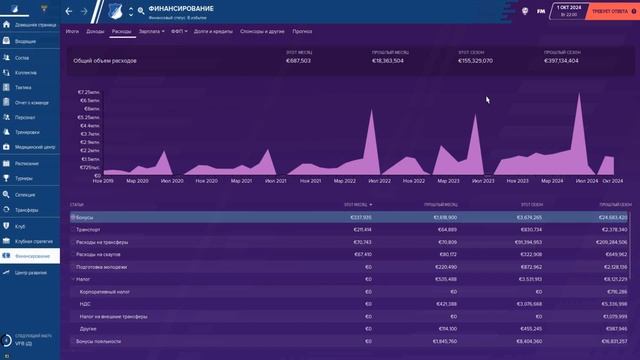This screenshot has width=640, height=360.
Task: Switch to the Доходы tab
Action: (95, 31)
